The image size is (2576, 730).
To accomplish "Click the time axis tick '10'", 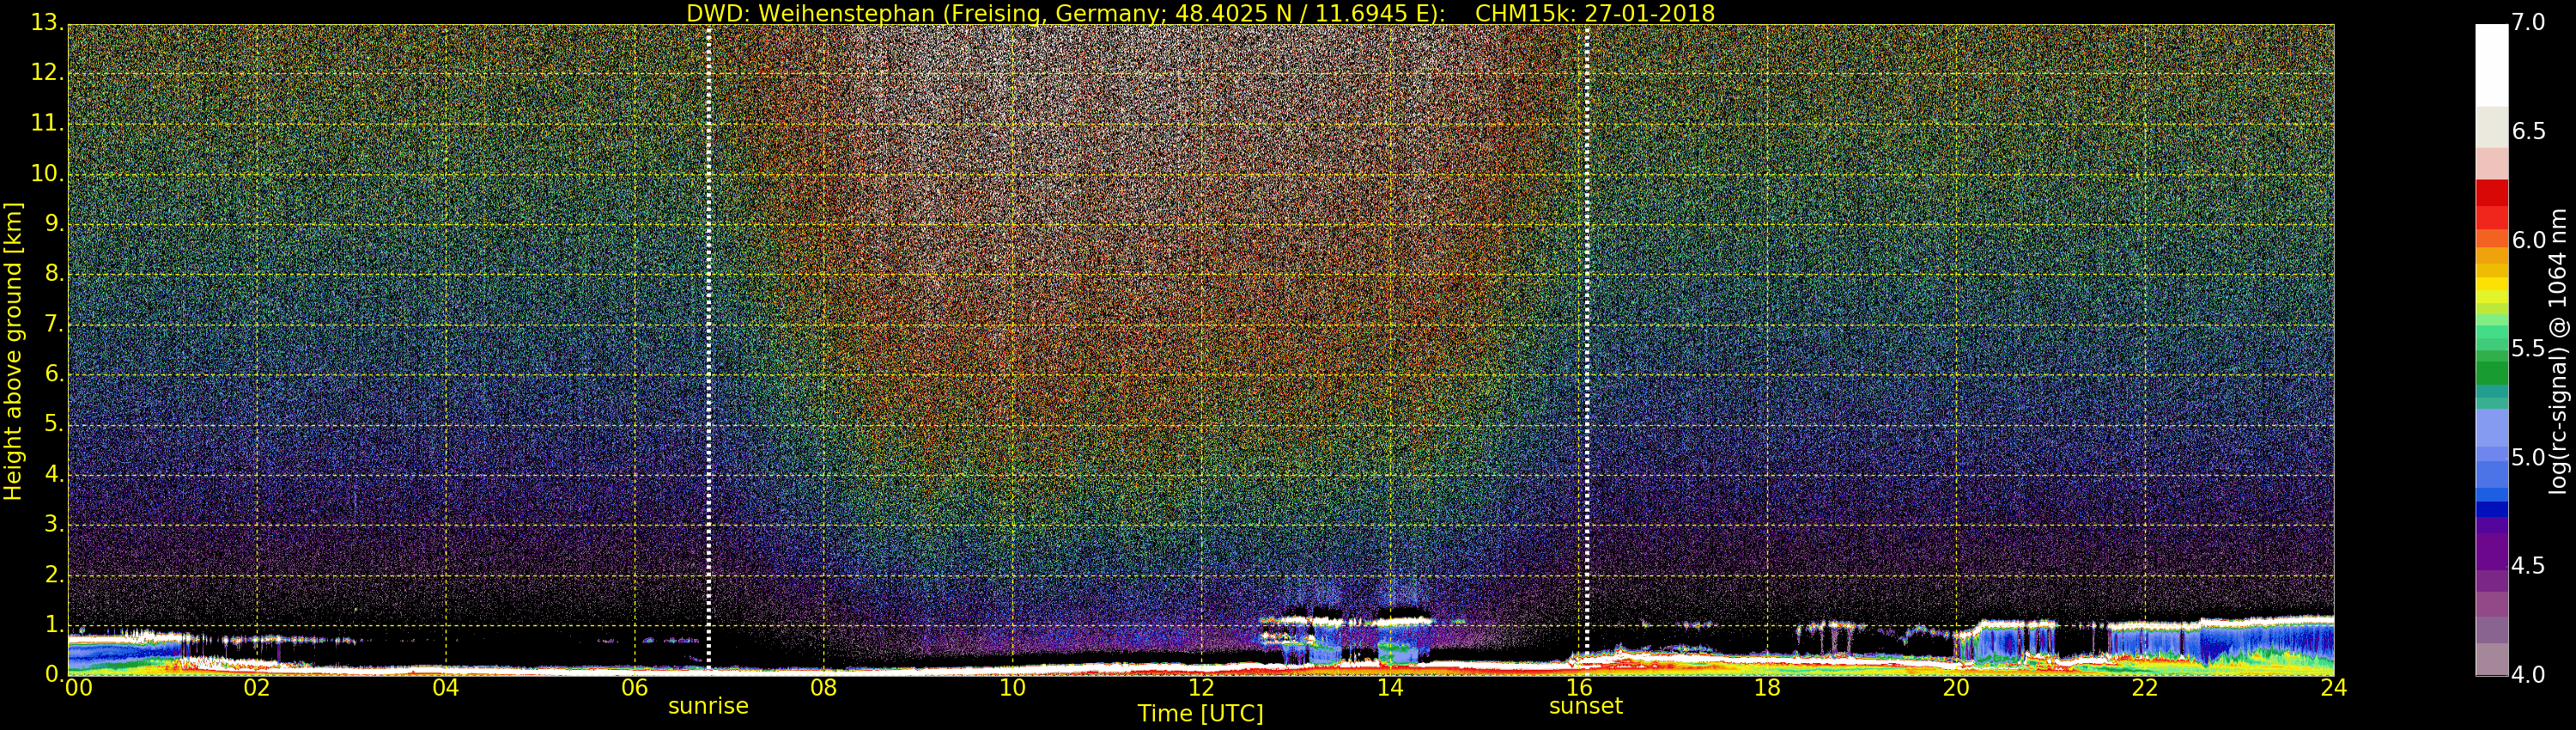I will (x=1013, y=687).
